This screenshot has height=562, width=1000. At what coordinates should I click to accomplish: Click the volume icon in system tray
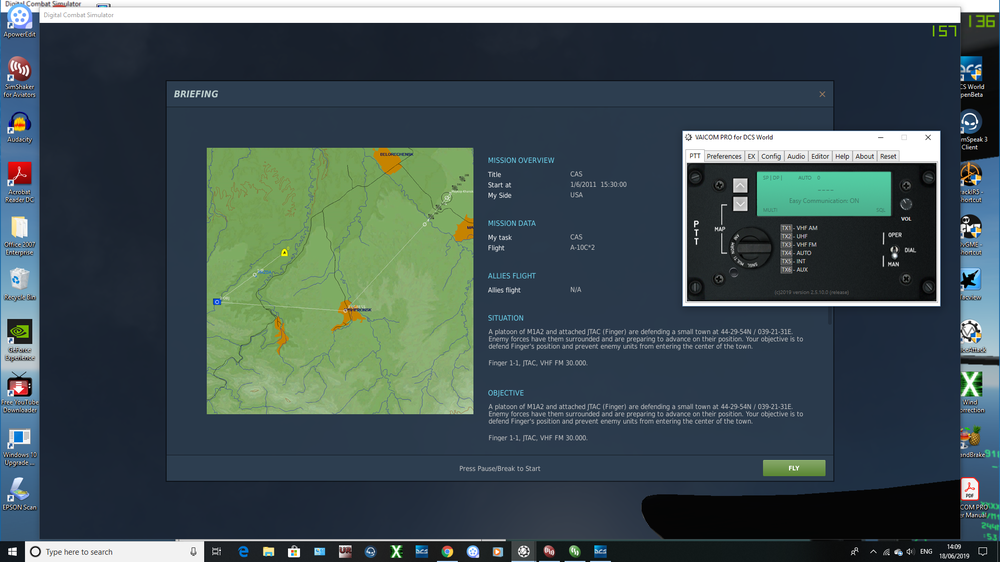[x=910, y=552]
